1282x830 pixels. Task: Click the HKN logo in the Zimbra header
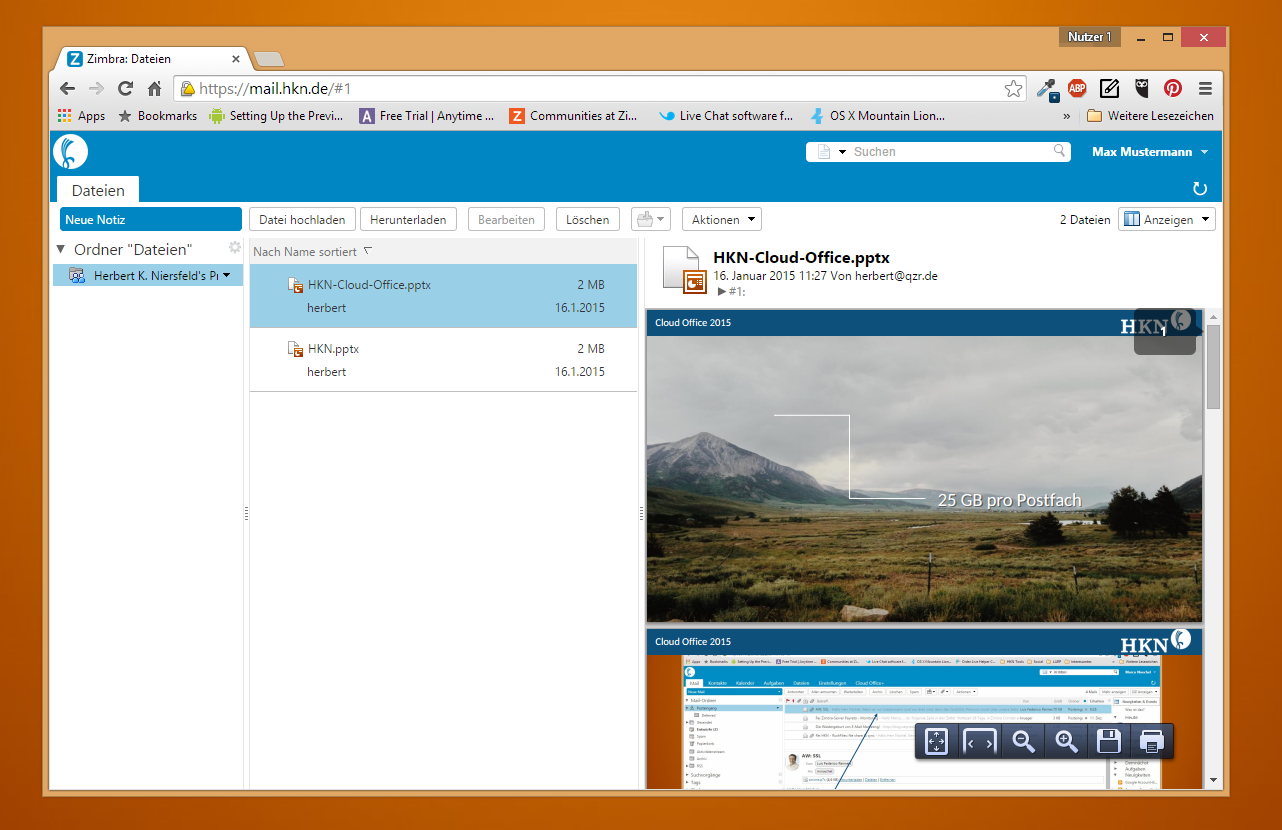click(x=71, y=151)
